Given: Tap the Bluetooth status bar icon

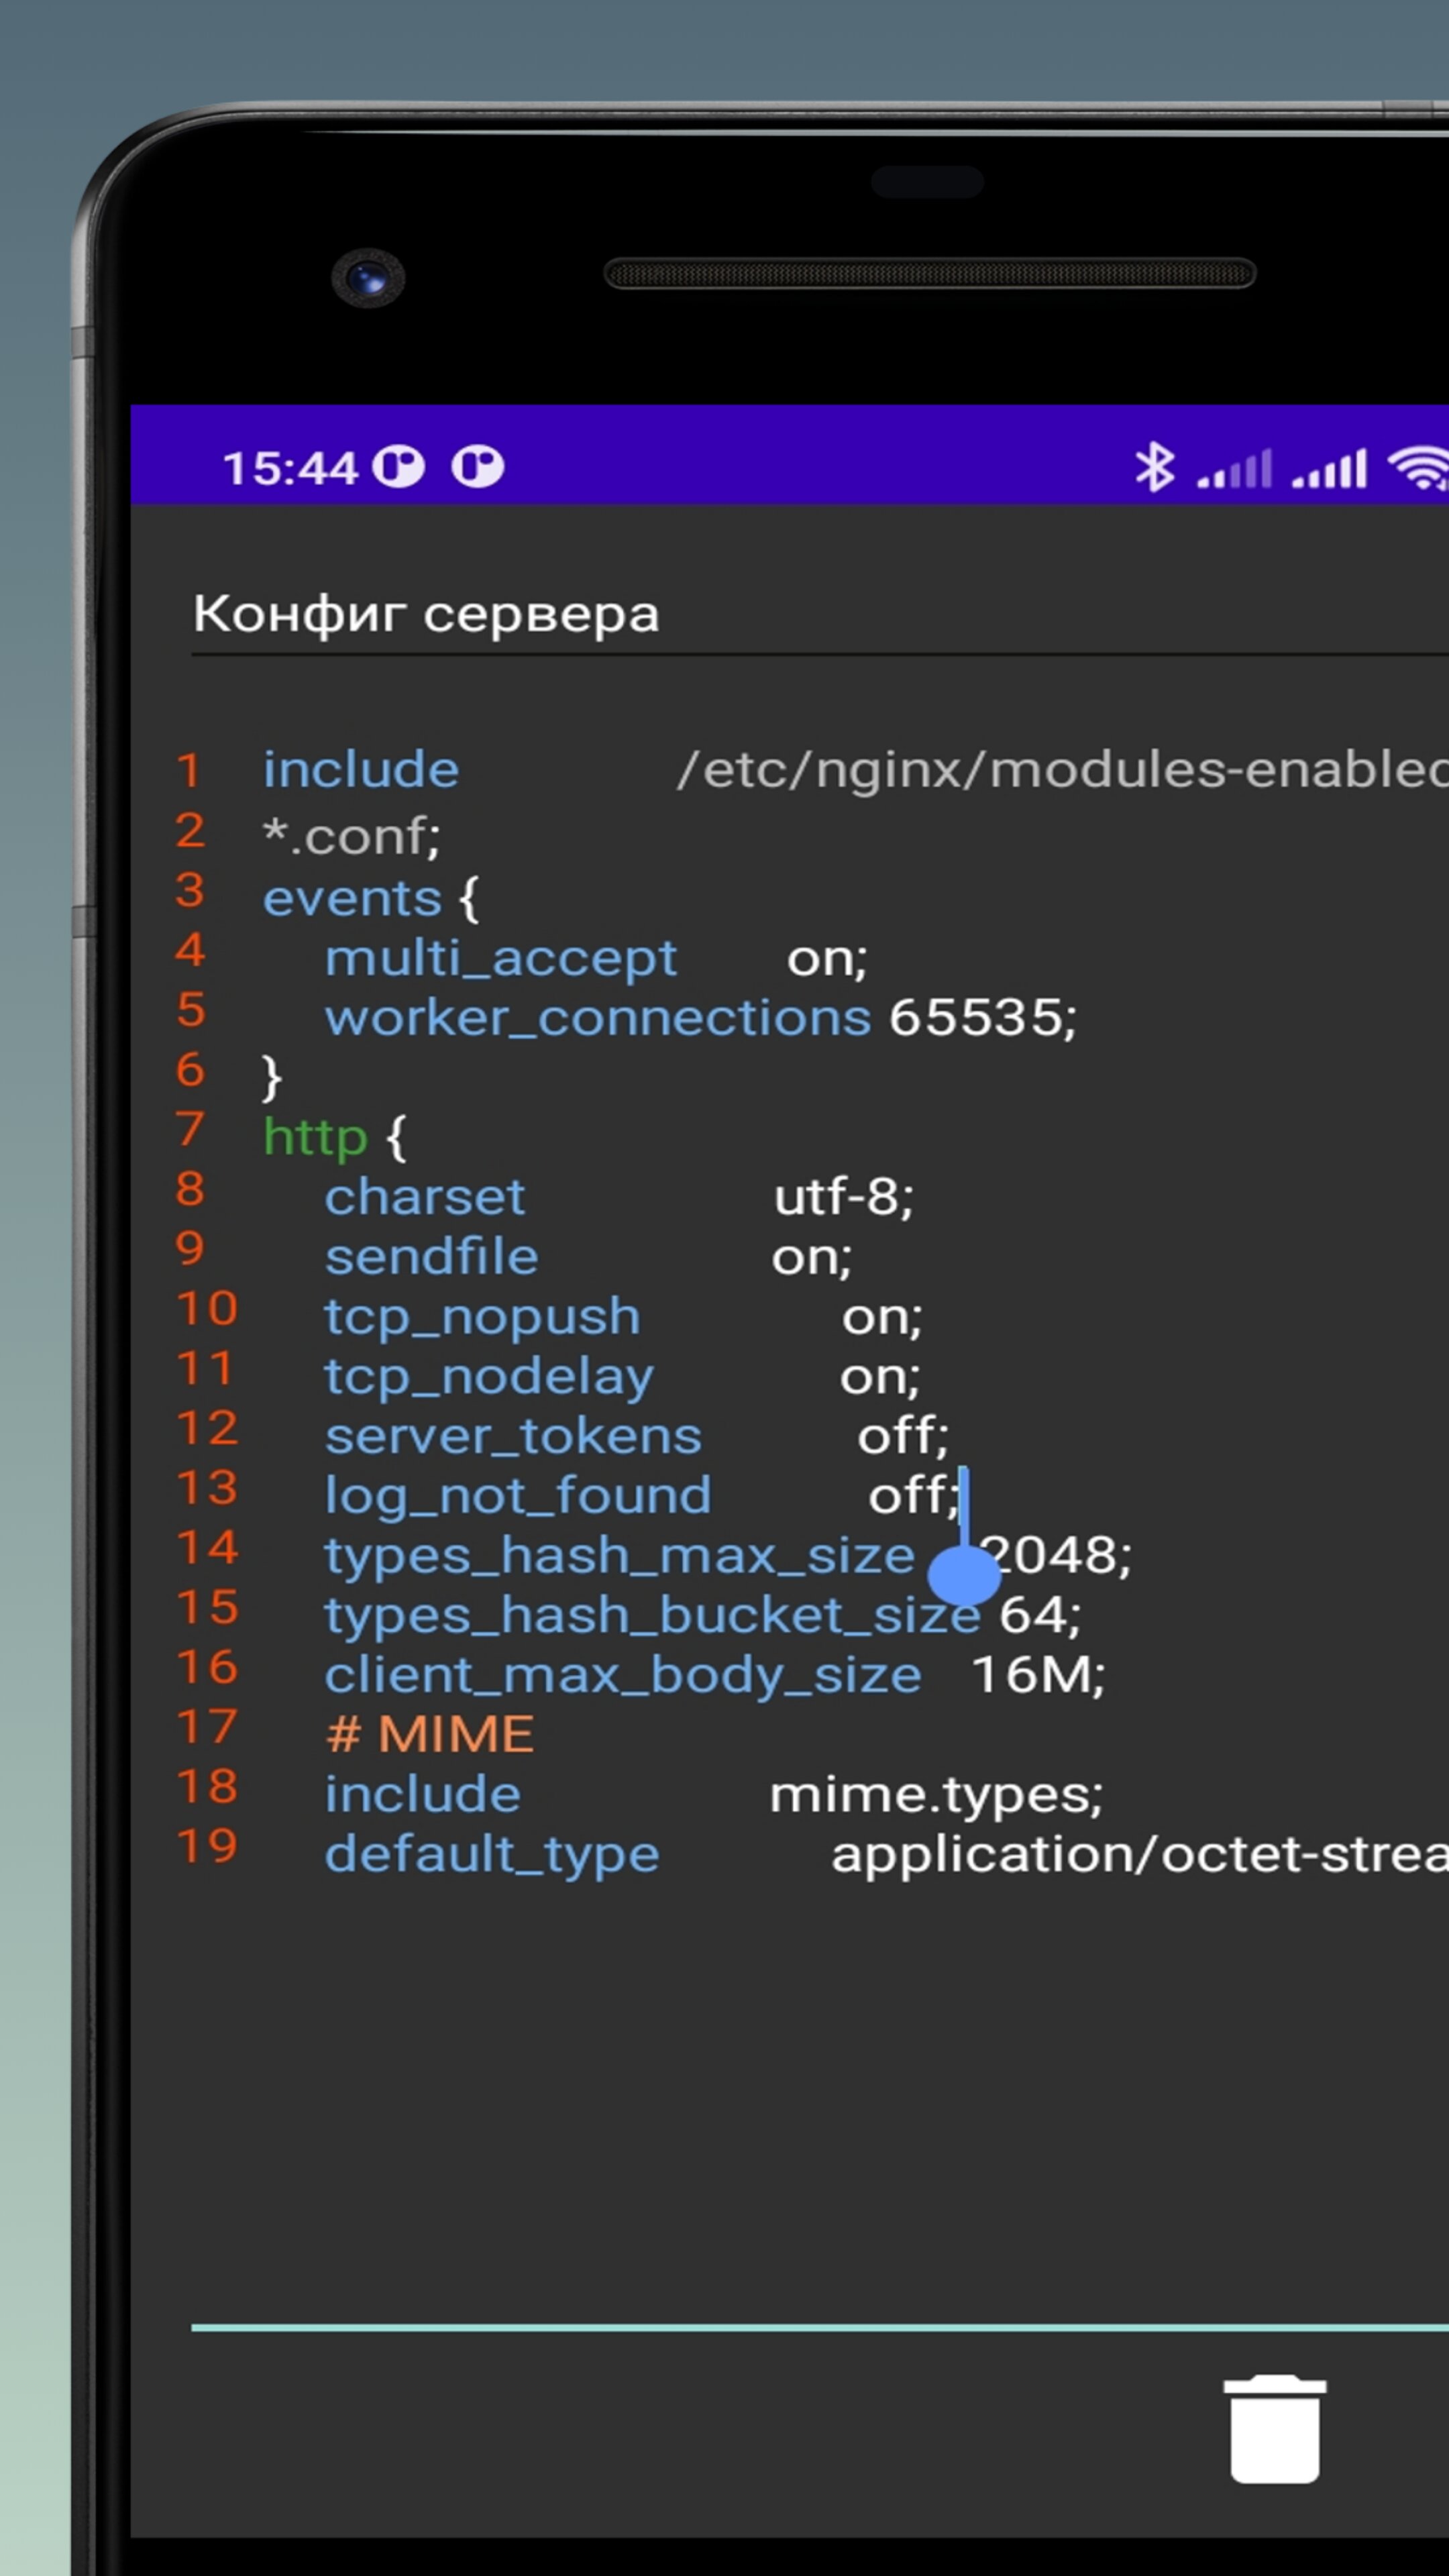Looking at the screenshot, I should click(1155, 467).
